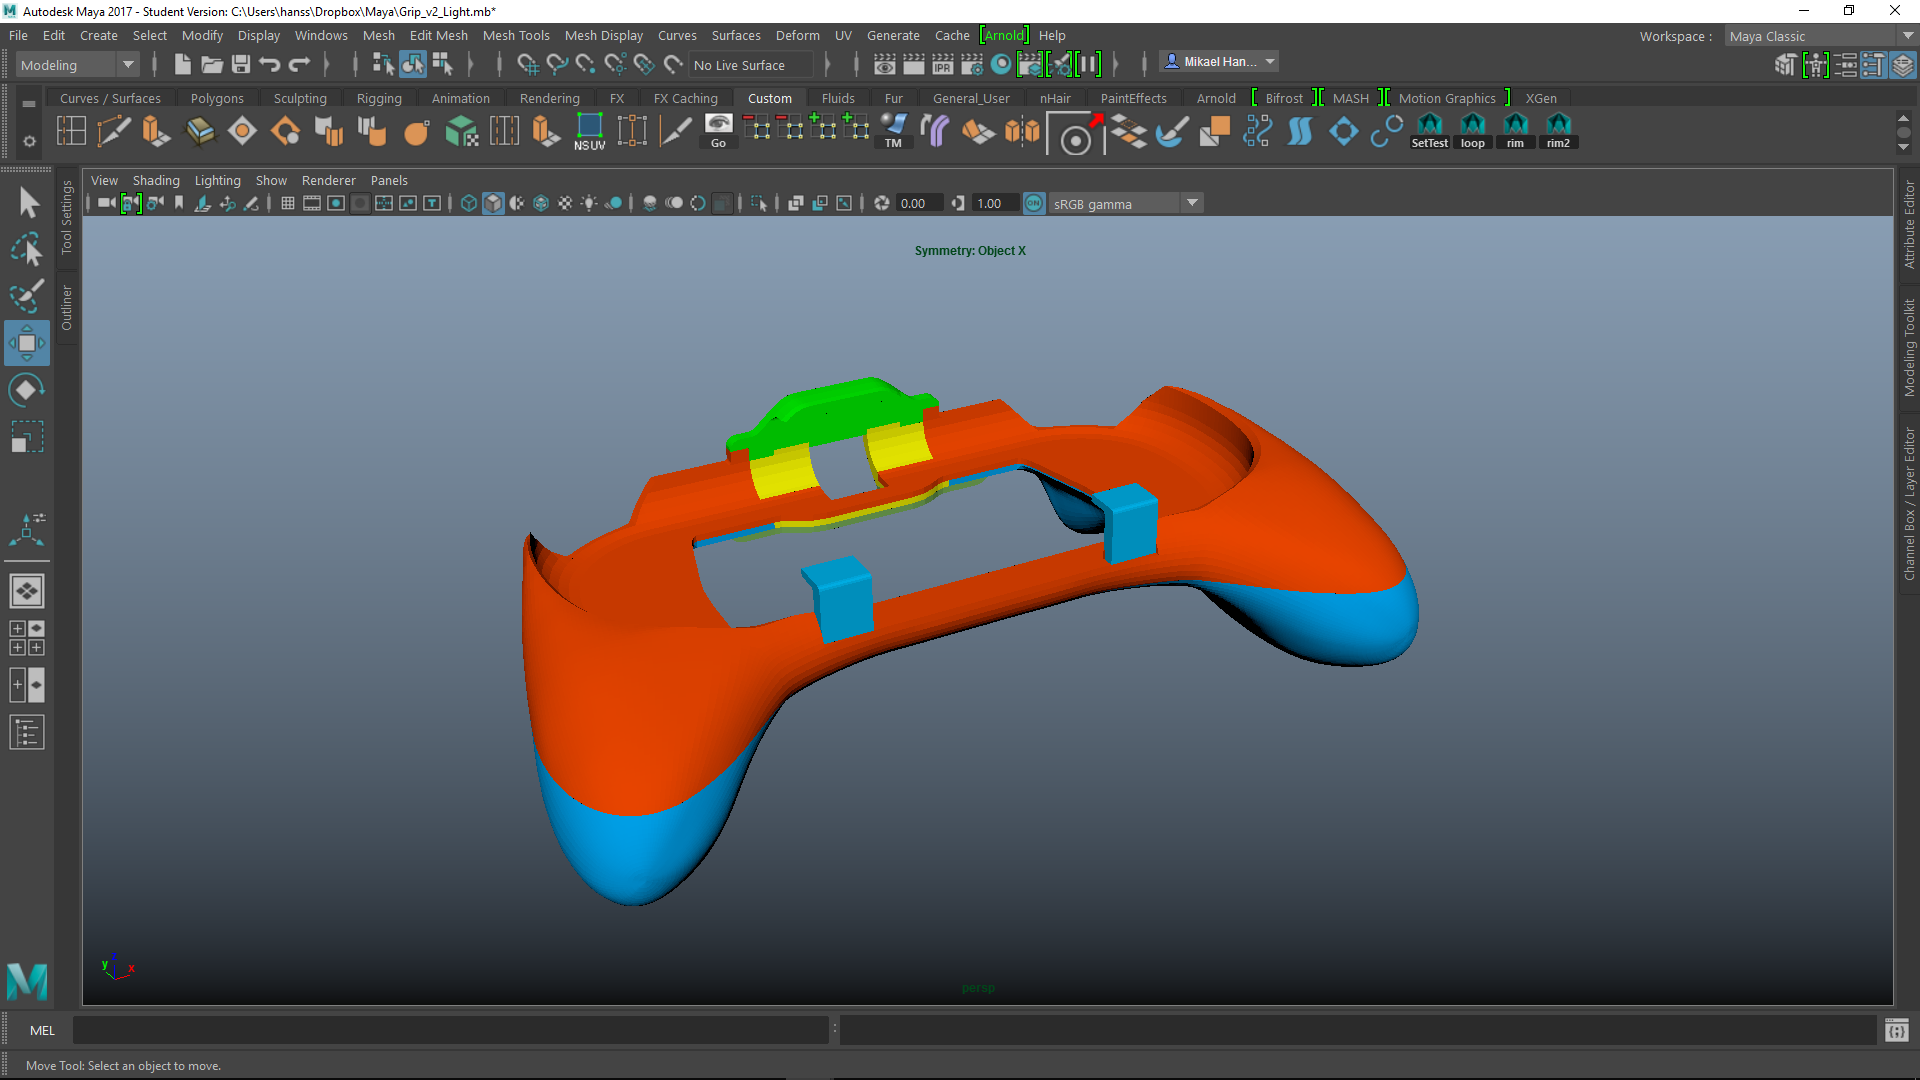Toggle the Channel Box layers icon
1920x1080 pixels.
coord(1903,65)
